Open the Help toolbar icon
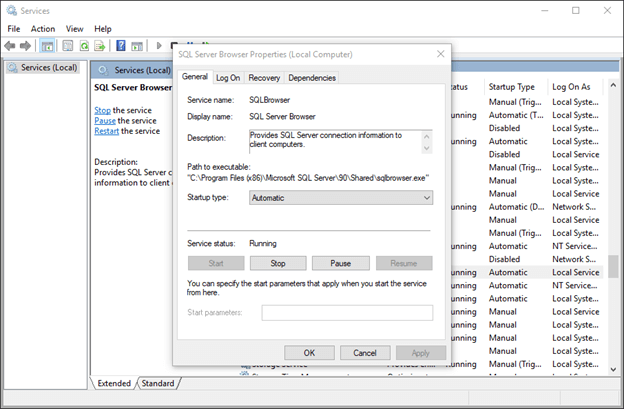Image resolution: width=624 pixels, height=409 pixels. point(121,46)
